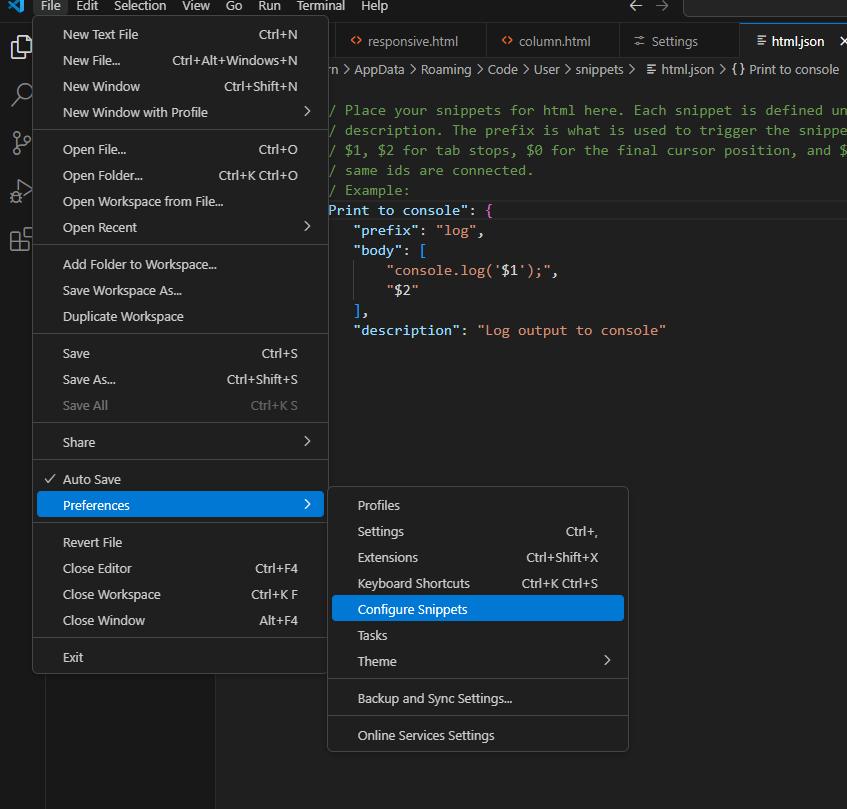Choose Duplicate Workspace
This screenshot has width=847, height=809.
(180, 316)
